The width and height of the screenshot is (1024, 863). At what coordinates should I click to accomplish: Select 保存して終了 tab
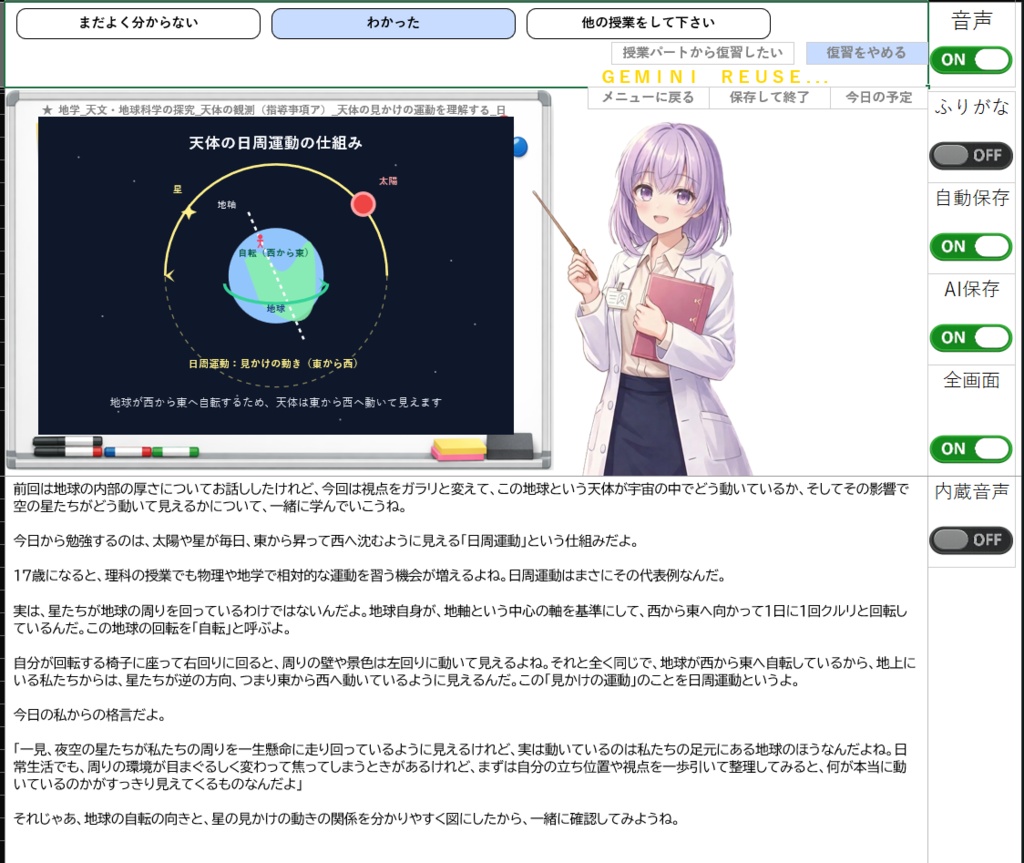click(x=769, y=97)
